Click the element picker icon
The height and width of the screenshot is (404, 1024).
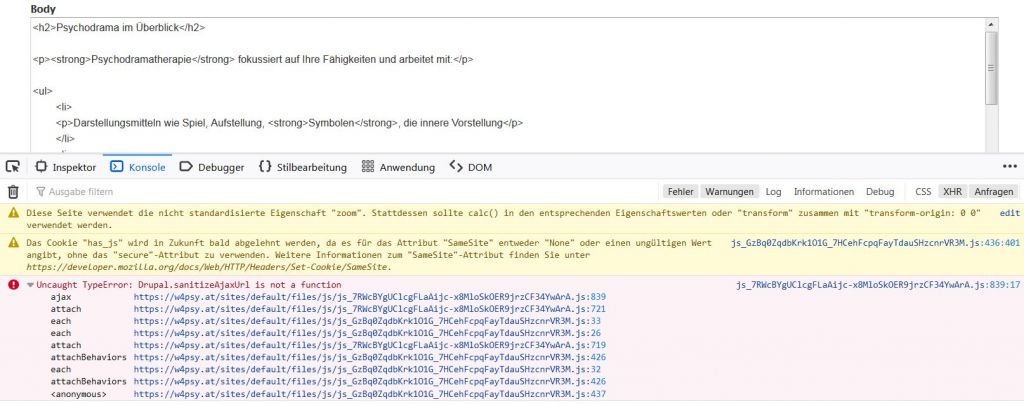click(13, 167)
